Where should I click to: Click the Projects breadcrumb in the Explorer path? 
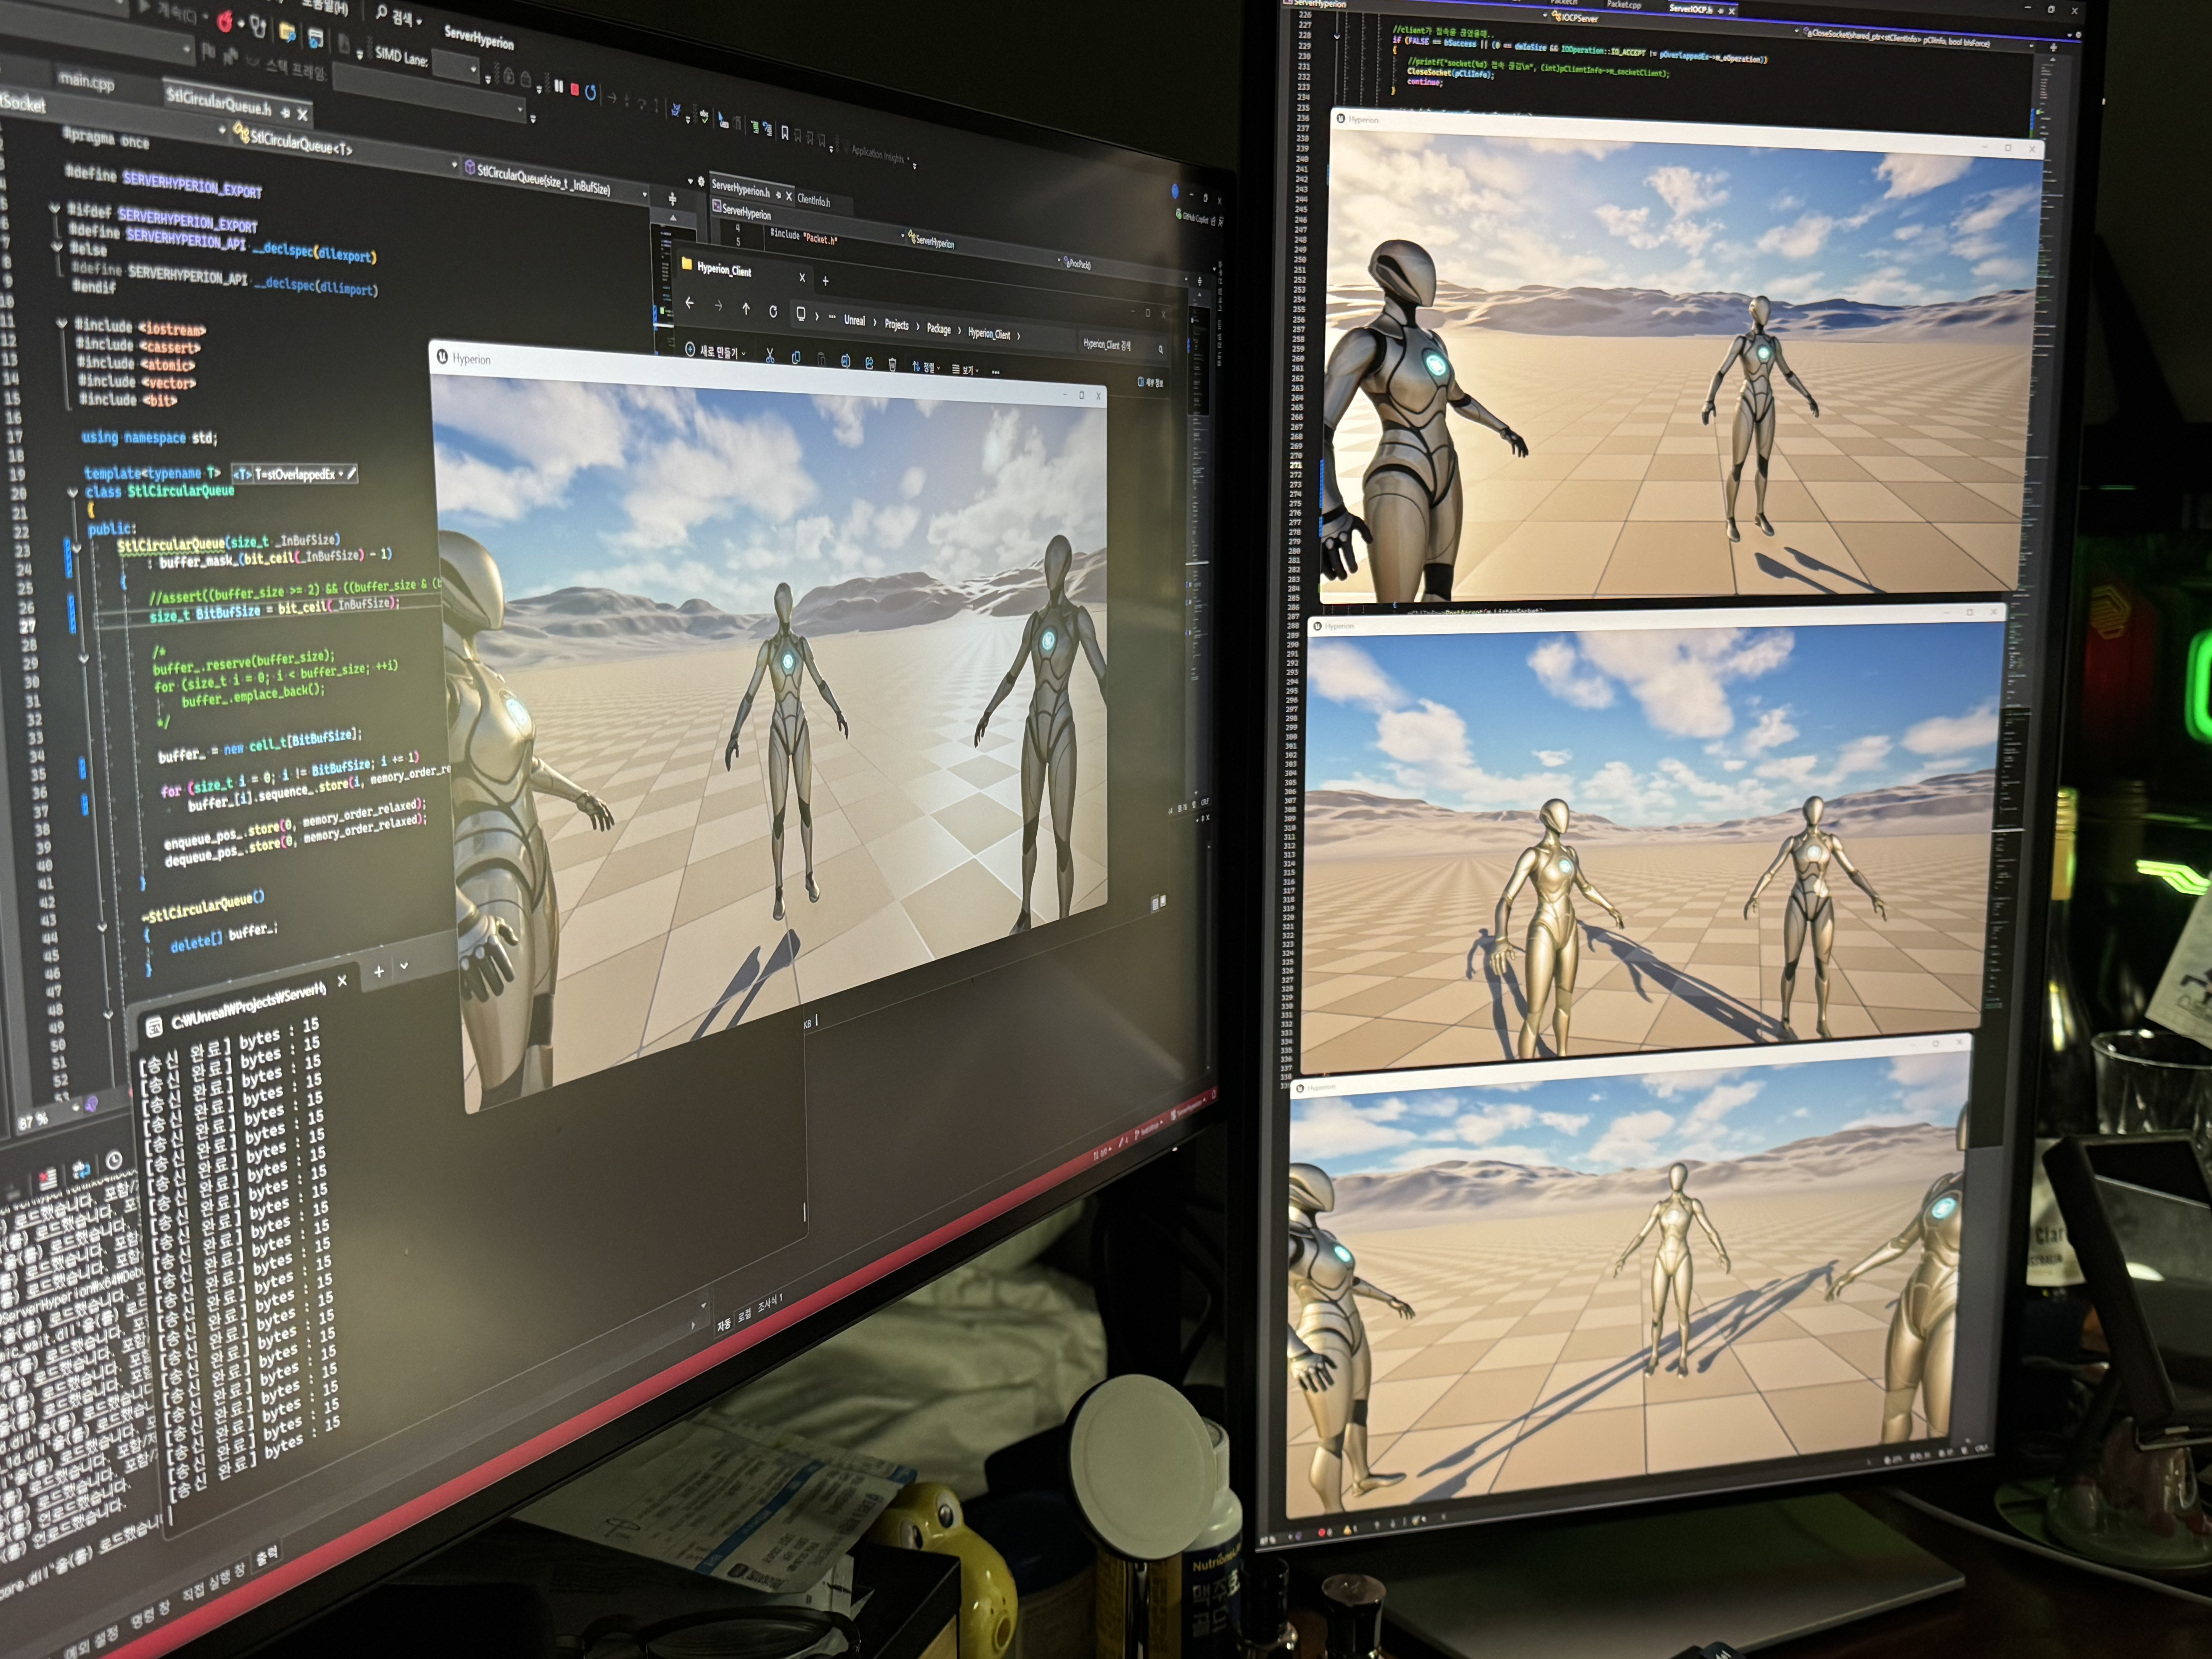896,324
